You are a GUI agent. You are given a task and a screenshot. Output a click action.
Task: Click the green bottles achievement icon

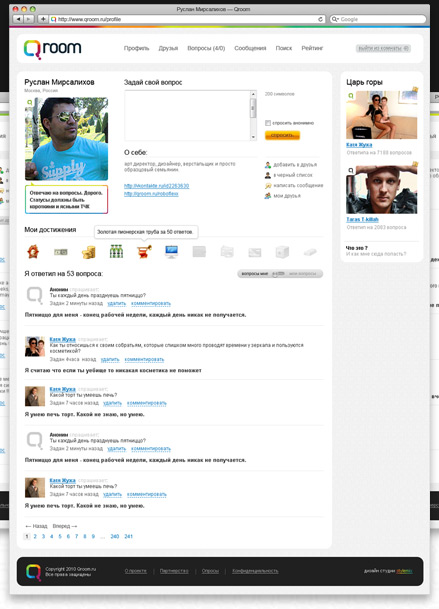pos(116,252)
